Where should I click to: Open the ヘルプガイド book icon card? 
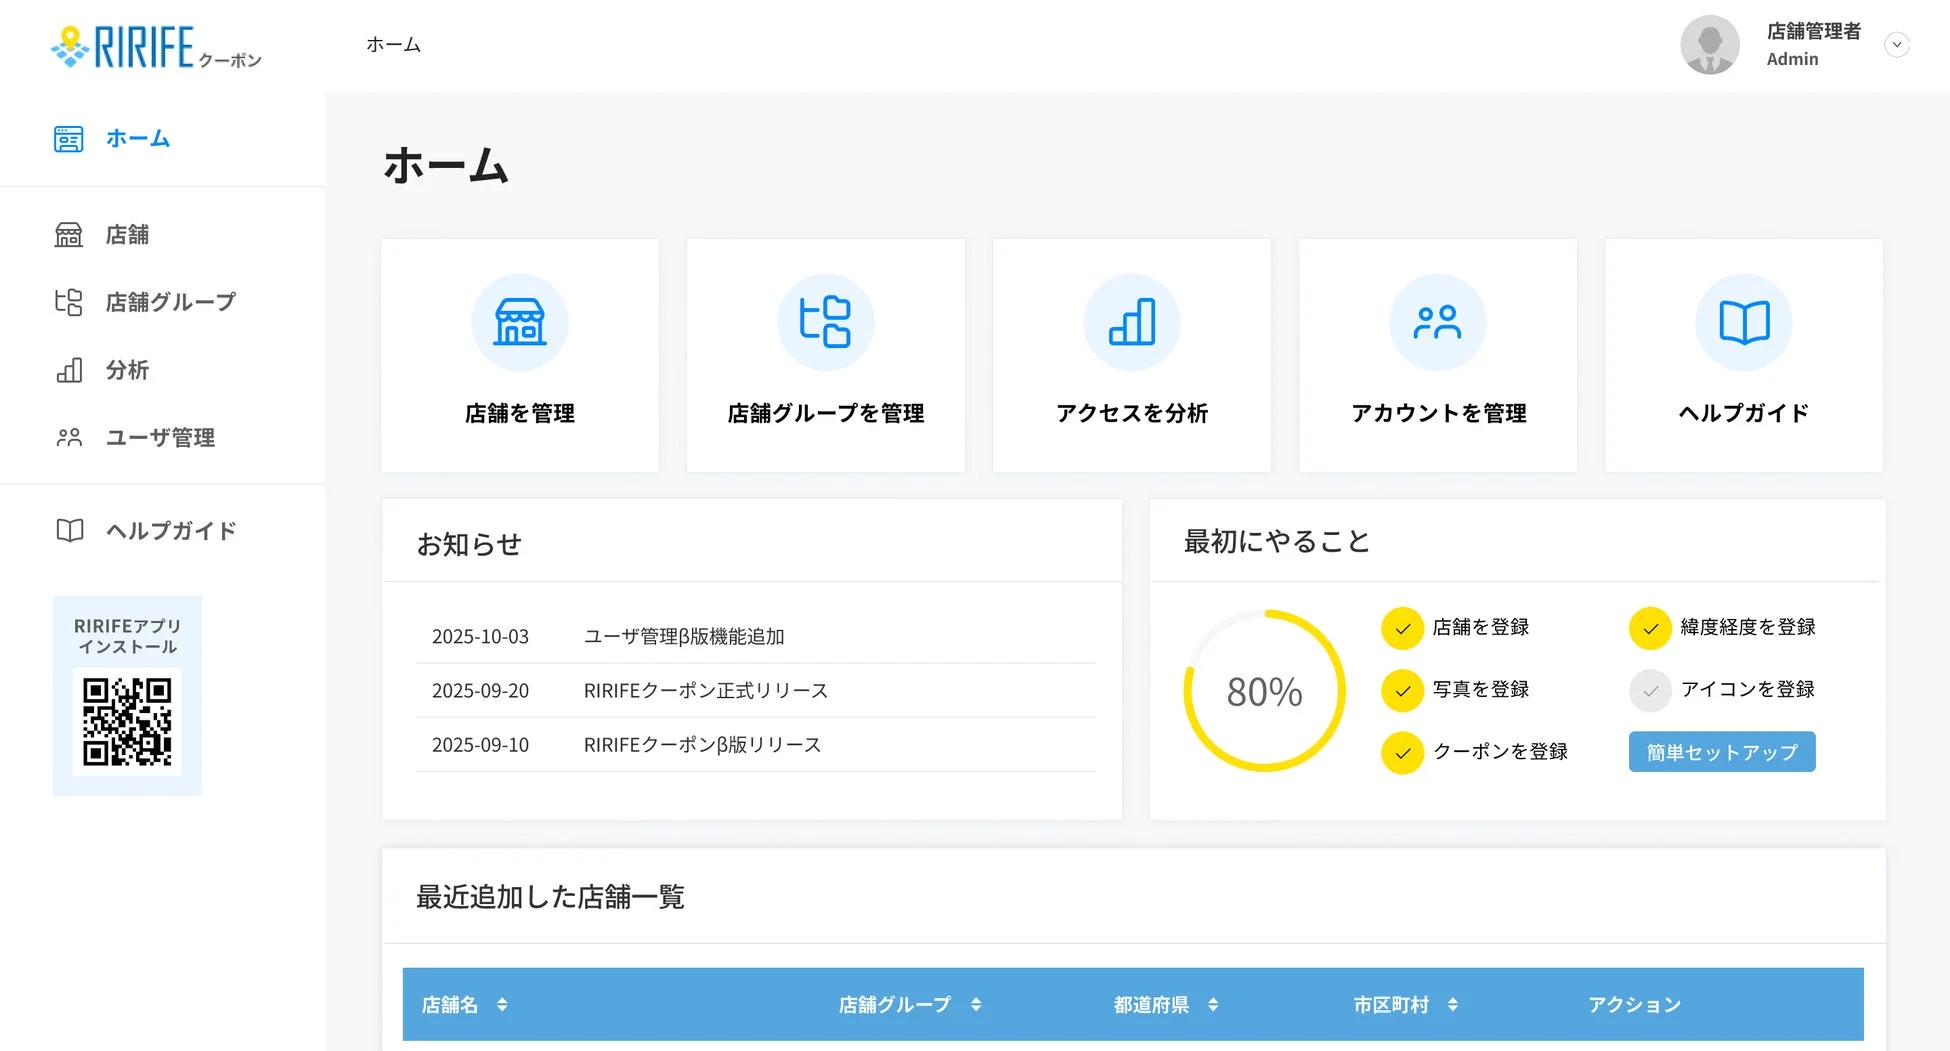[1743, 322]
